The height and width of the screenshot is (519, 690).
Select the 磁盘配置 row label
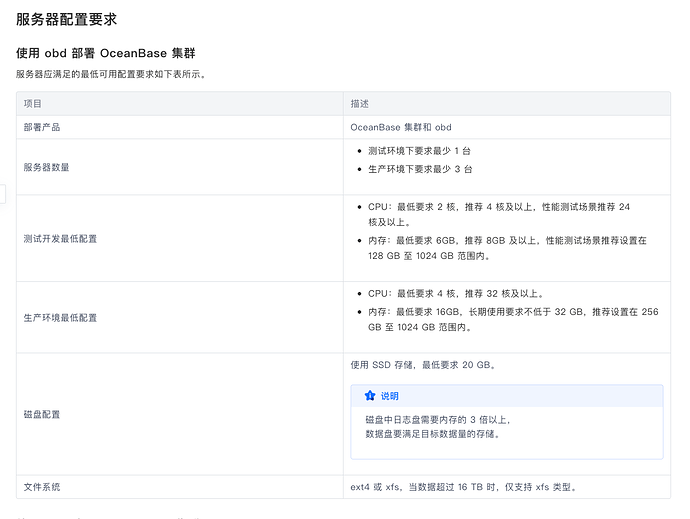pos(41,414)
